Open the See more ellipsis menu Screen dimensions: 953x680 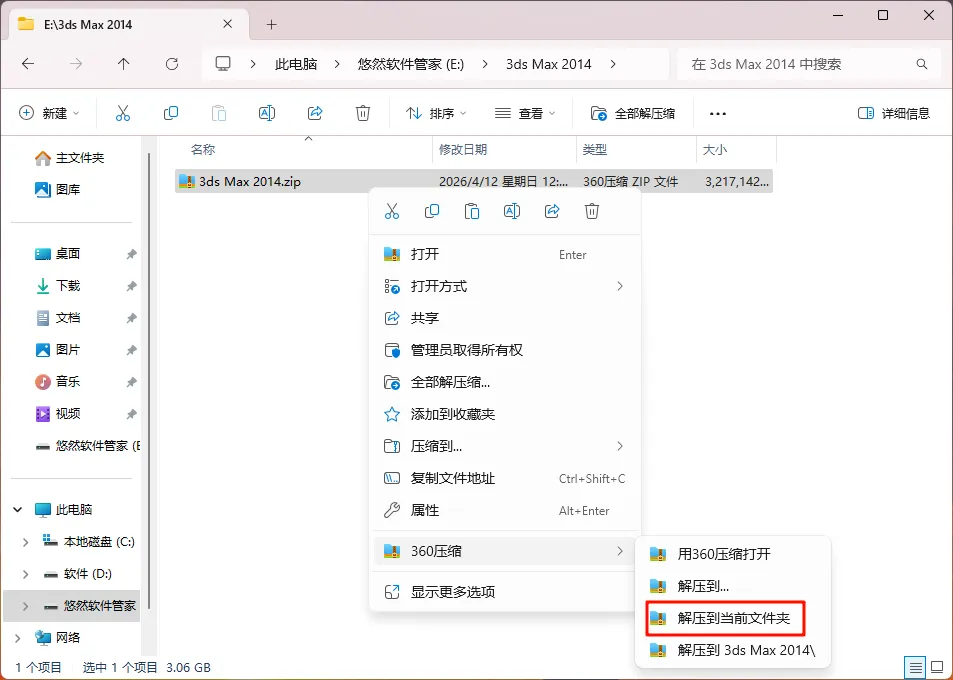[718, 114]
